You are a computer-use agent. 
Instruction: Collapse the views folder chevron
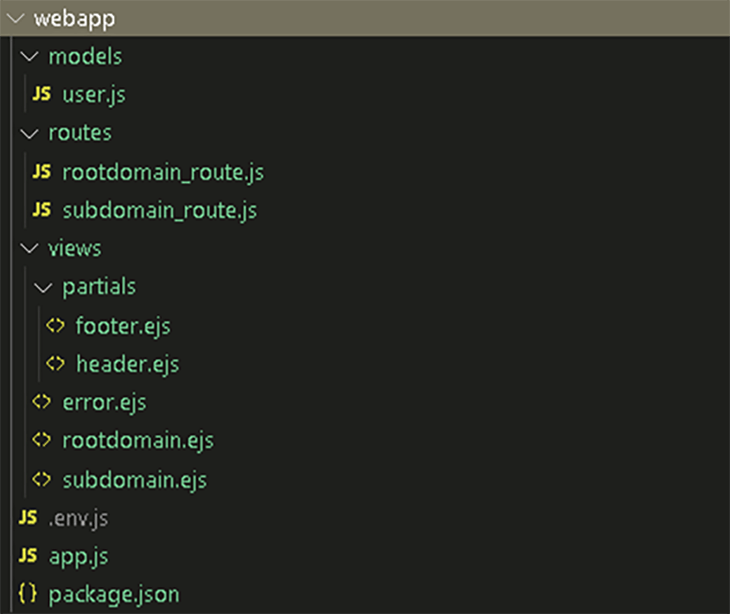[29, 249]
